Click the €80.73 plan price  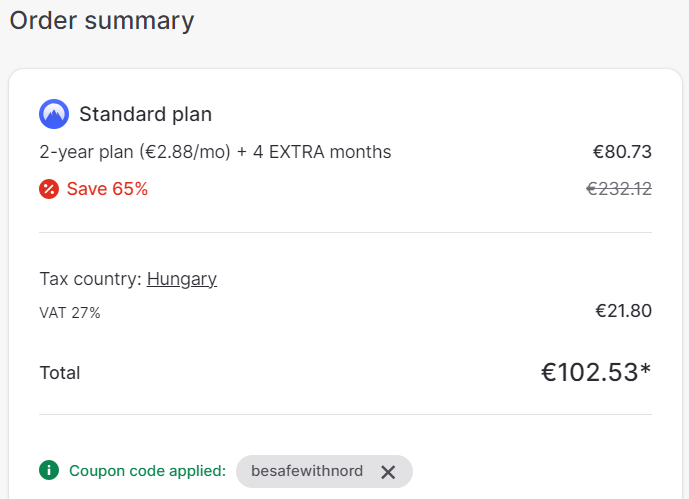622,152
